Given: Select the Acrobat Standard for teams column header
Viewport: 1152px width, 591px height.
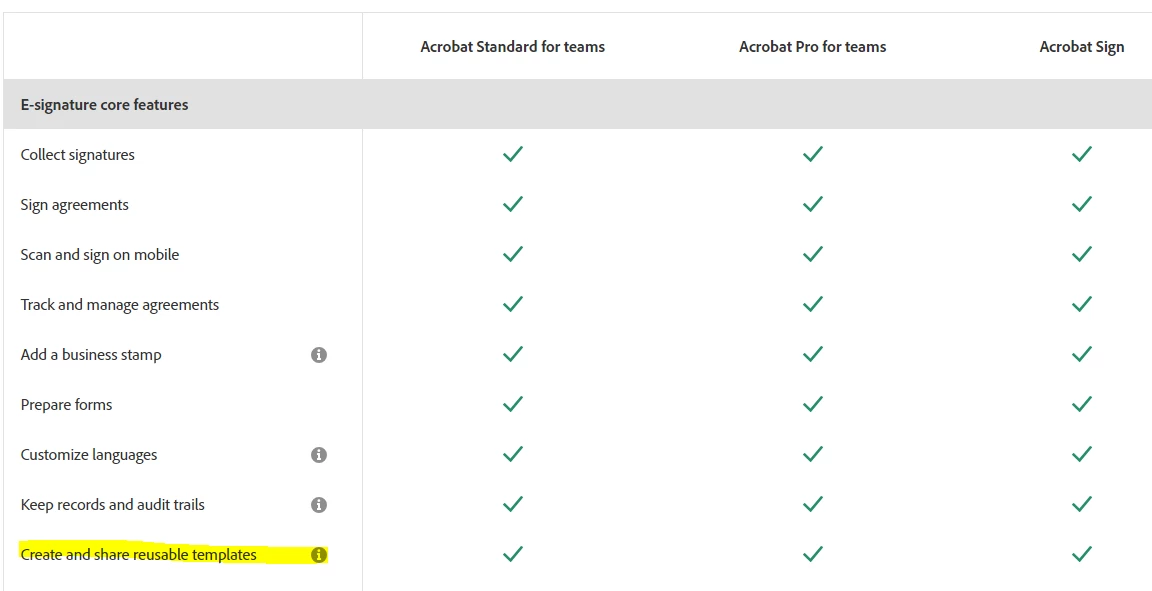Looking at the screenshot, I should click(513, 47).
